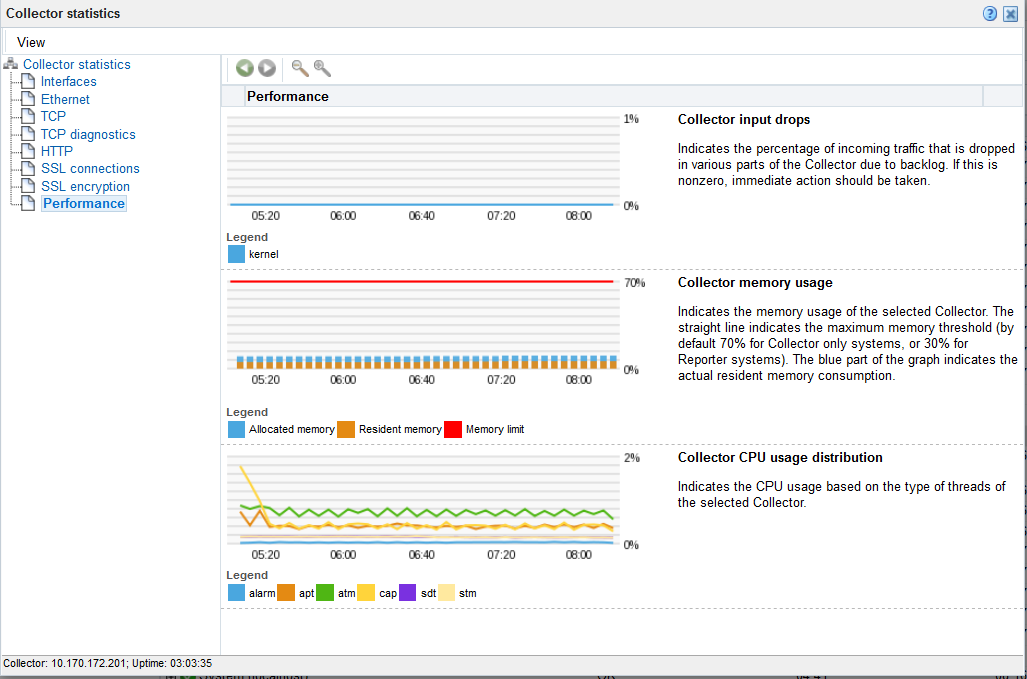Open the TCP statistics page
This screenshot has height=679, width=1027.
tap(53, 116)
